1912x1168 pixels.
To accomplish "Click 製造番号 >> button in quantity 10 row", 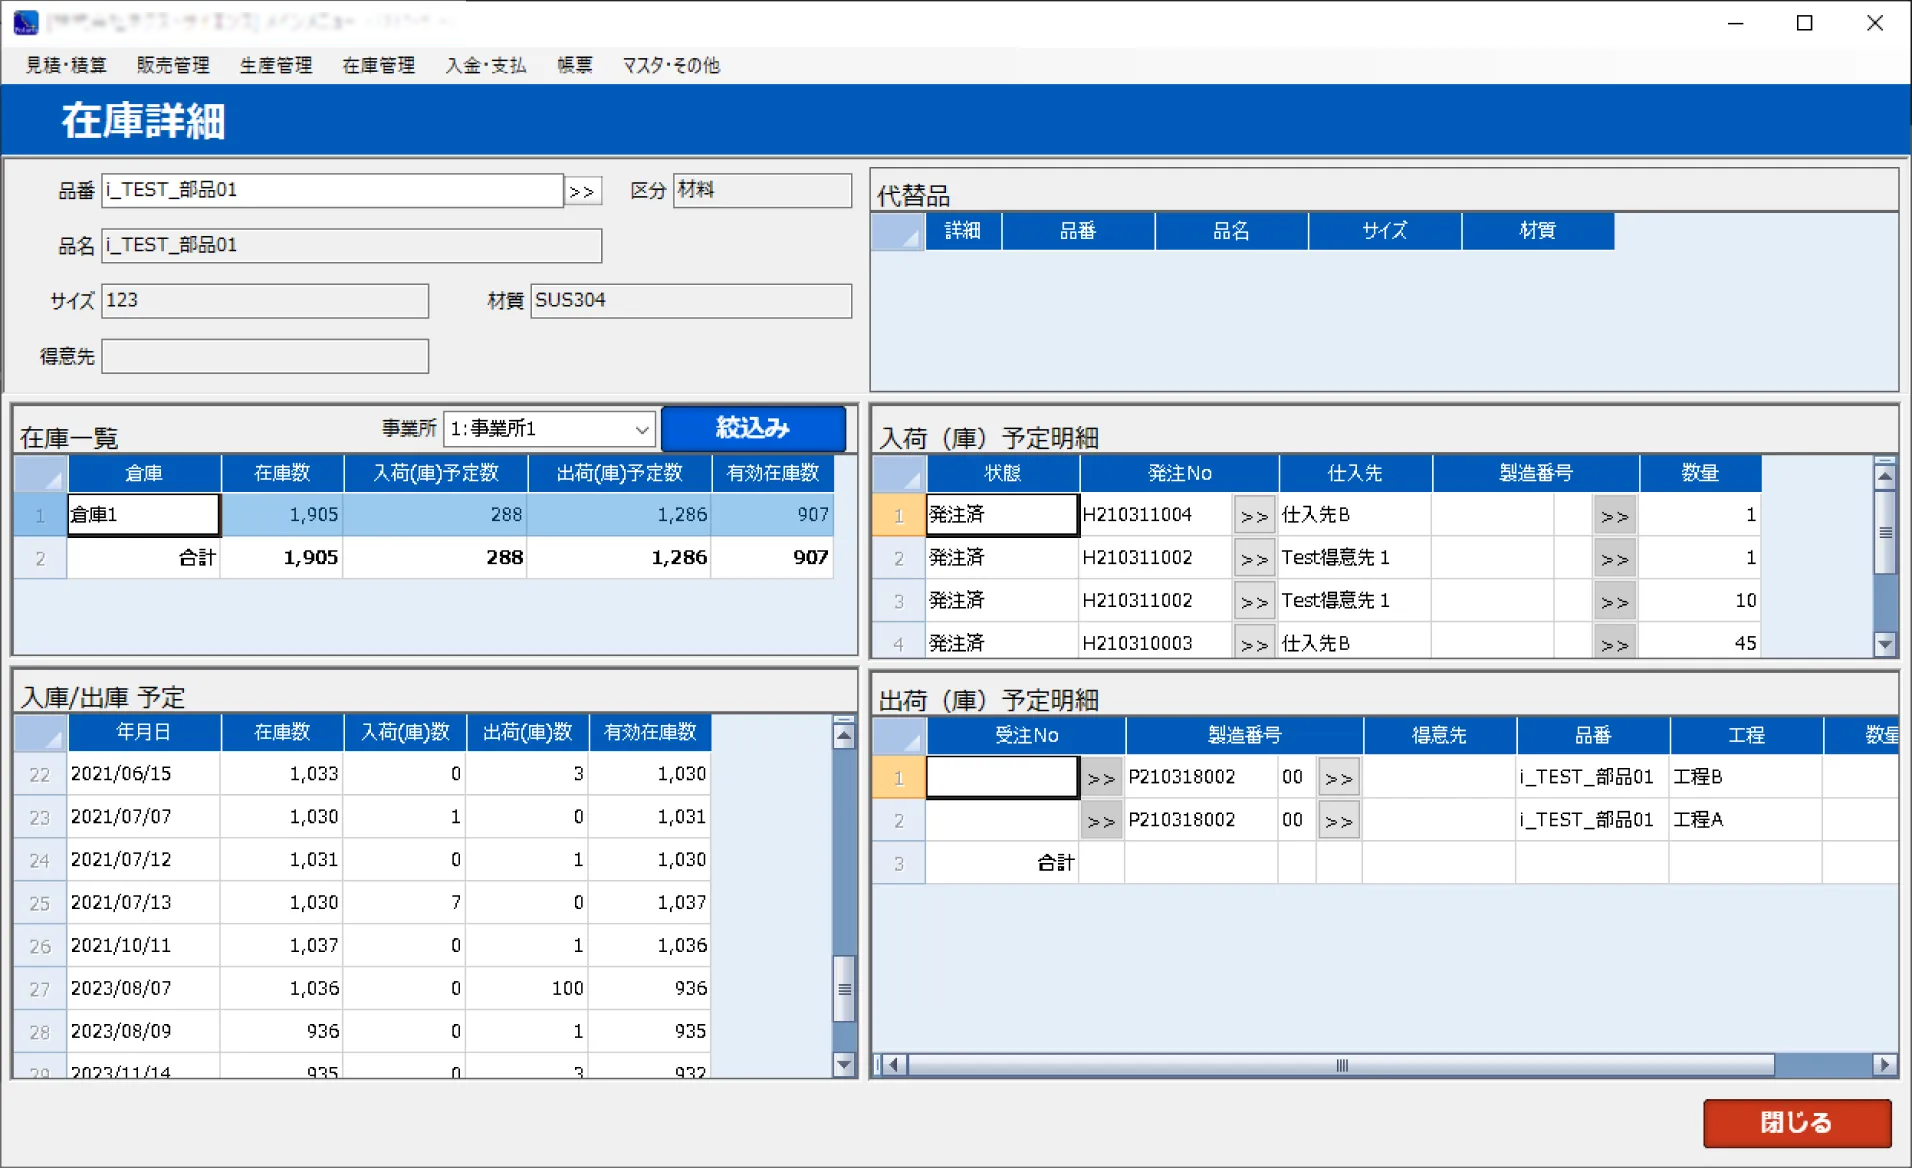I will (x=1614, y=602).
